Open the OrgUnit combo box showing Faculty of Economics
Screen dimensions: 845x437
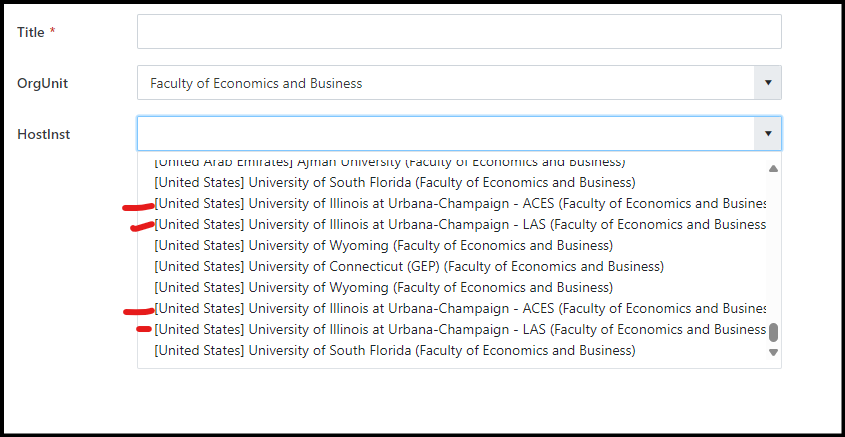click(445, 83)
